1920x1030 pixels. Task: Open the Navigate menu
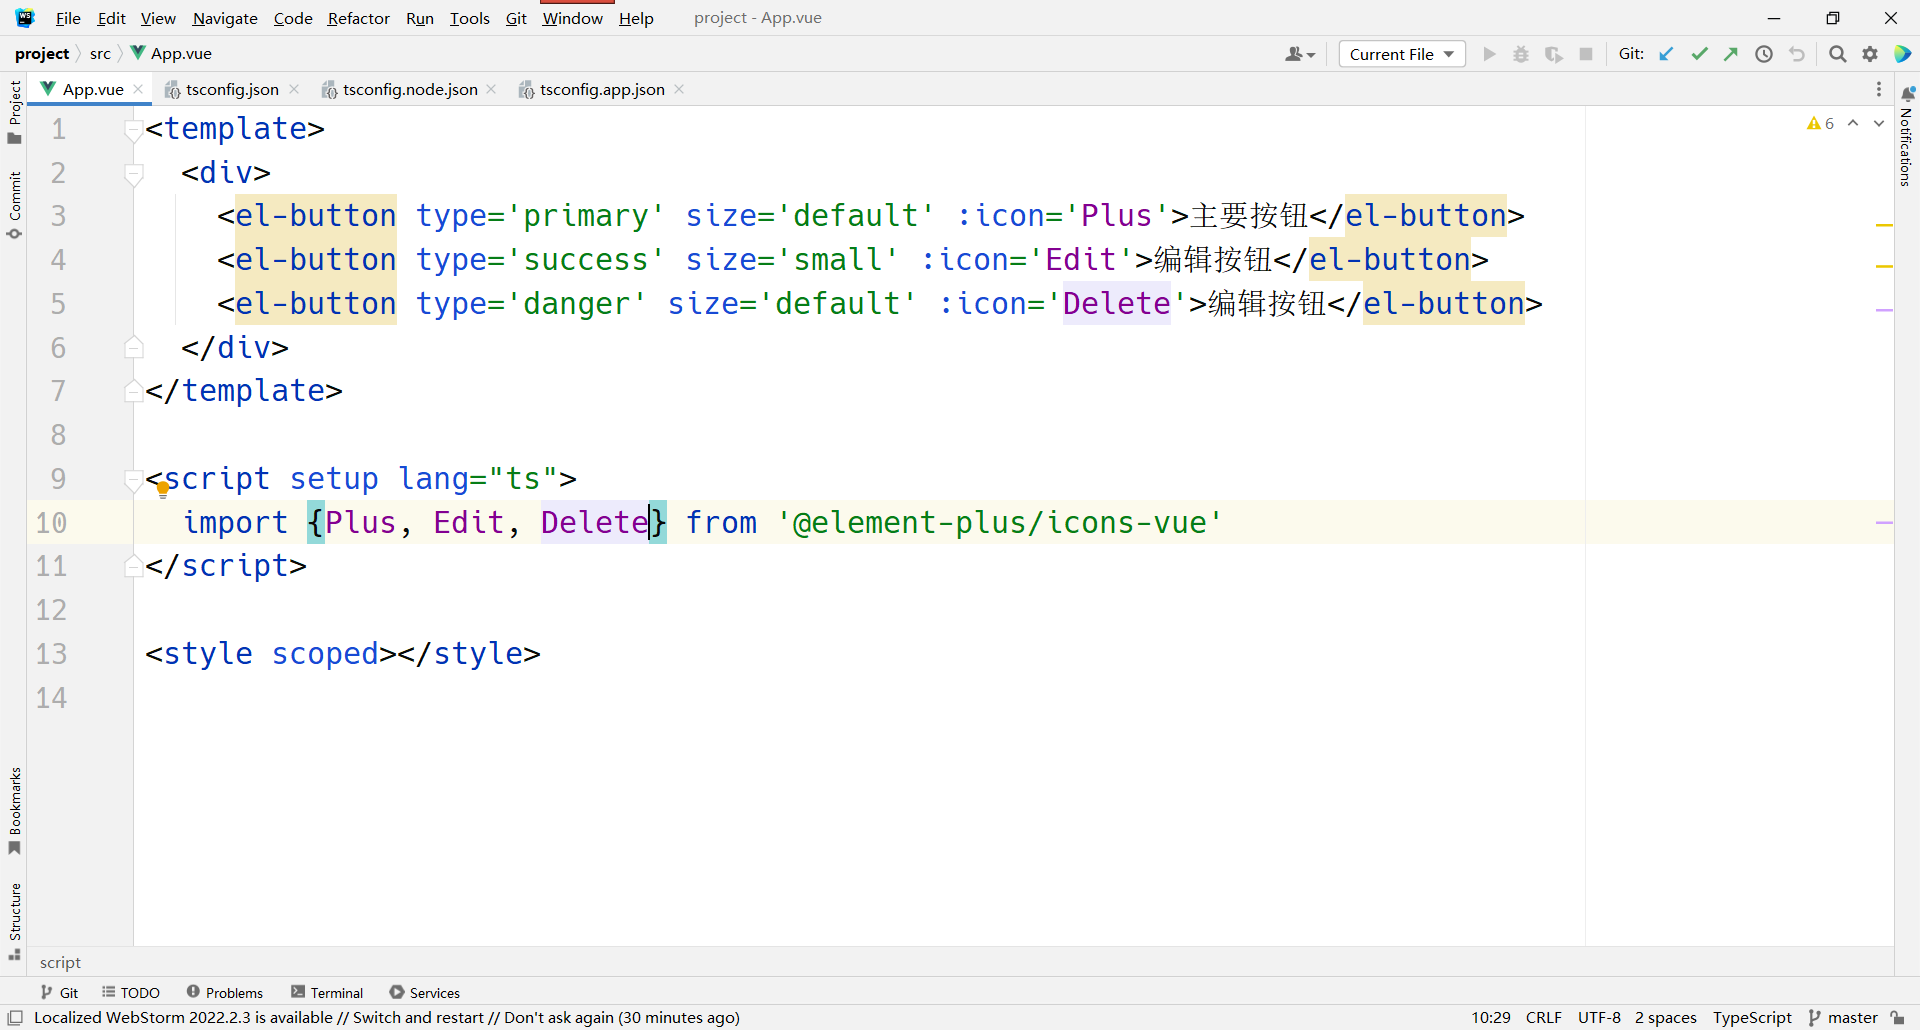[x=225, y=18]
